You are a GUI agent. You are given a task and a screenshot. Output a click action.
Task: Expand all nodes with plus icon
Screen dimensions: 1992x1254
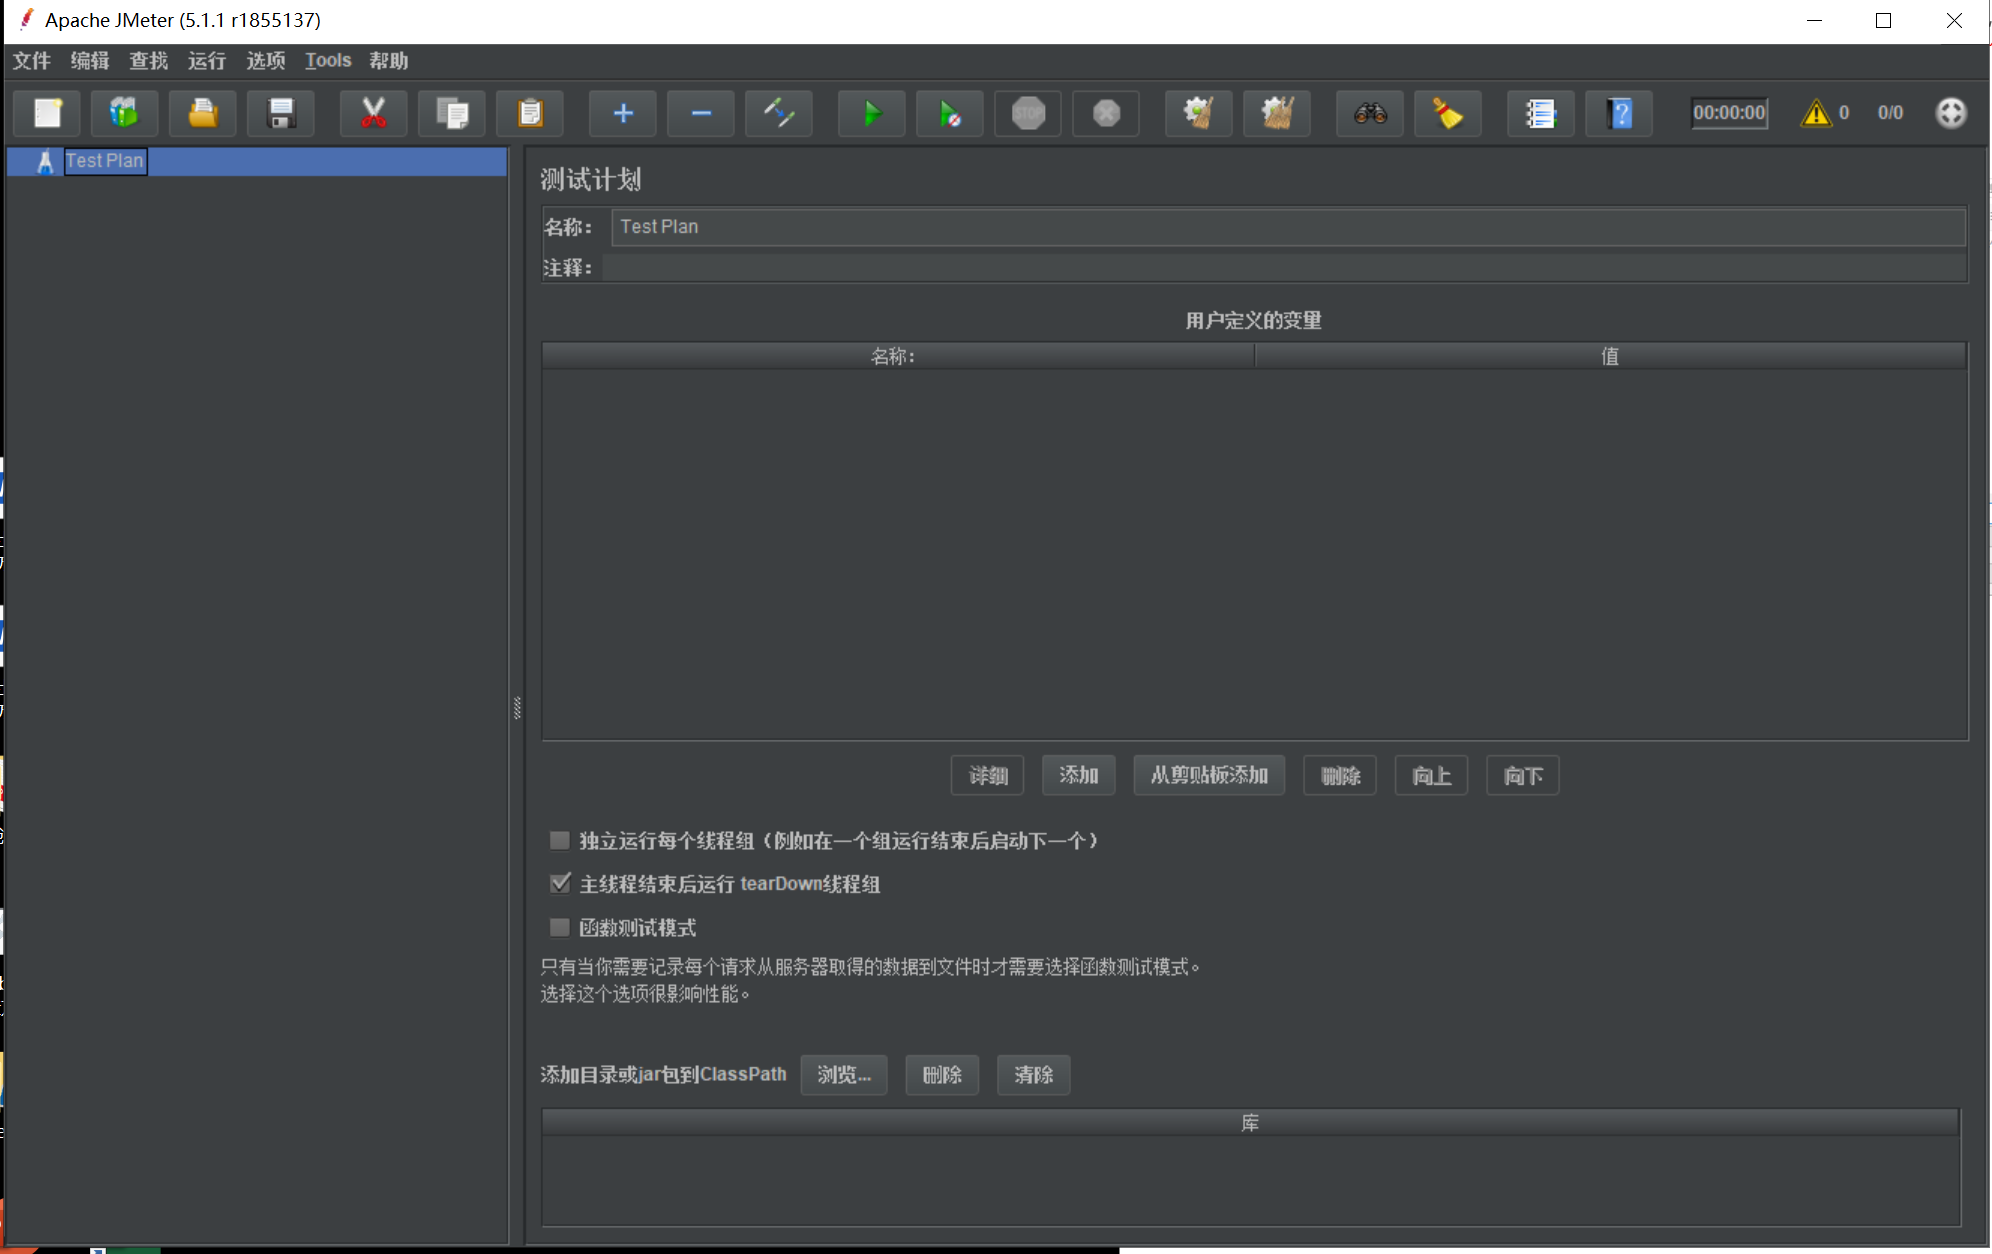(x=623, y=113)
